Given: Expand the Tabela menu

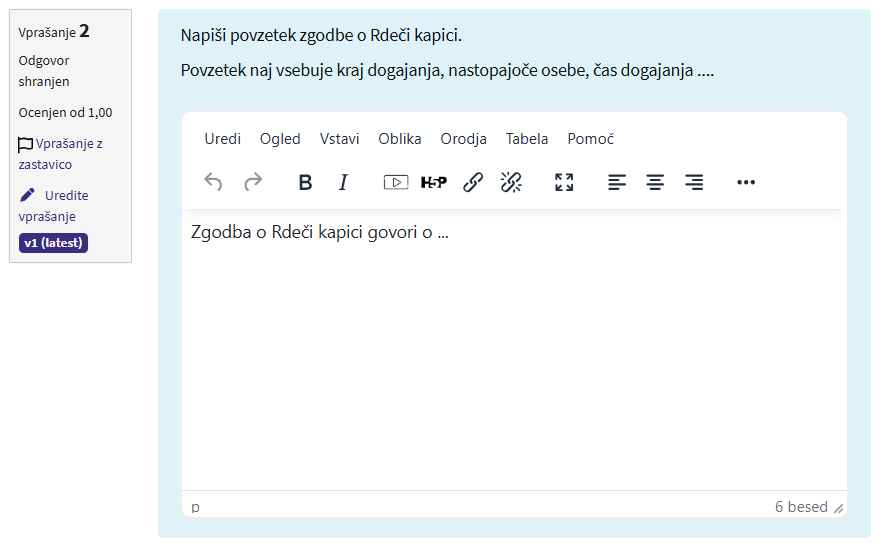Looking at the screenshot, I should point(526,139).
